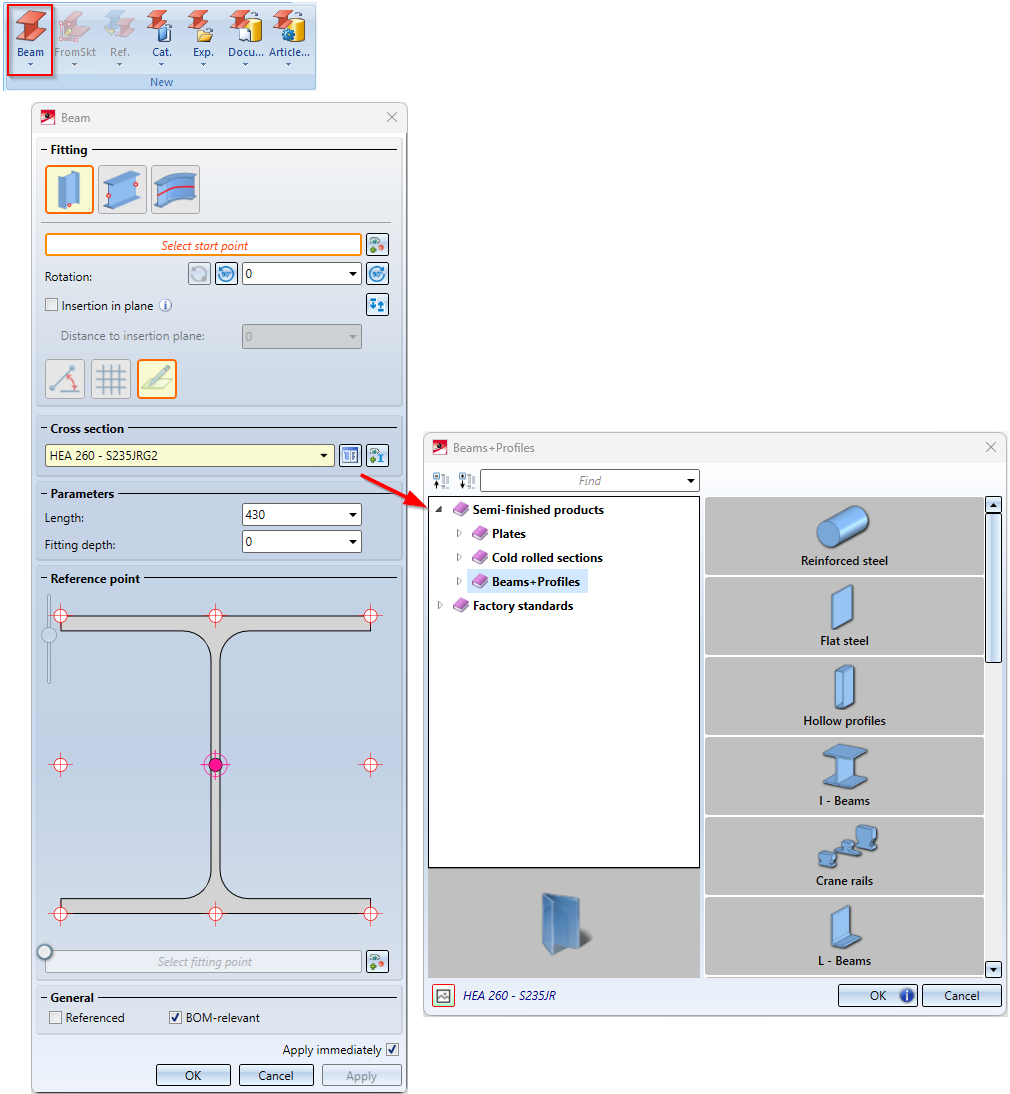The width and height of the screenshot is (1010, 1094).
Task: Open the Length value dropdown
Action: [353, 515]
